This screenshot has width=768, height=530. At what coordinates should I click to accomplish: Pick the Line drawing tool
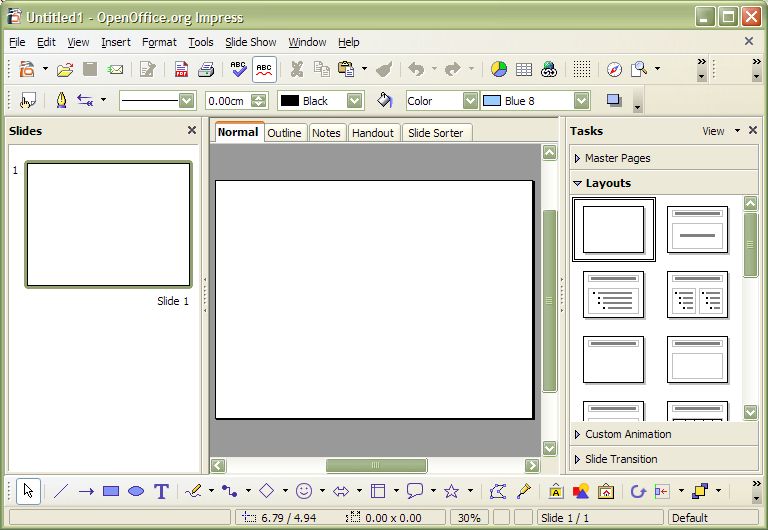click(61, 491)
